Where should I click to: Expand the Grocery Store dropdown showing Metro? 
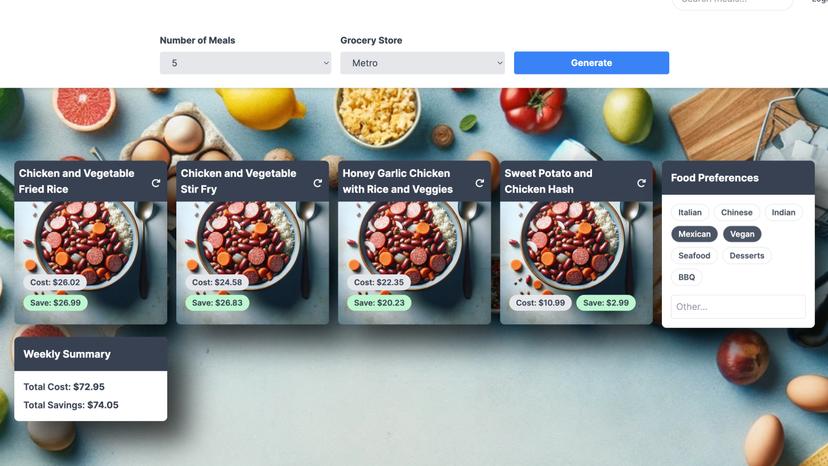pos(422,63)
